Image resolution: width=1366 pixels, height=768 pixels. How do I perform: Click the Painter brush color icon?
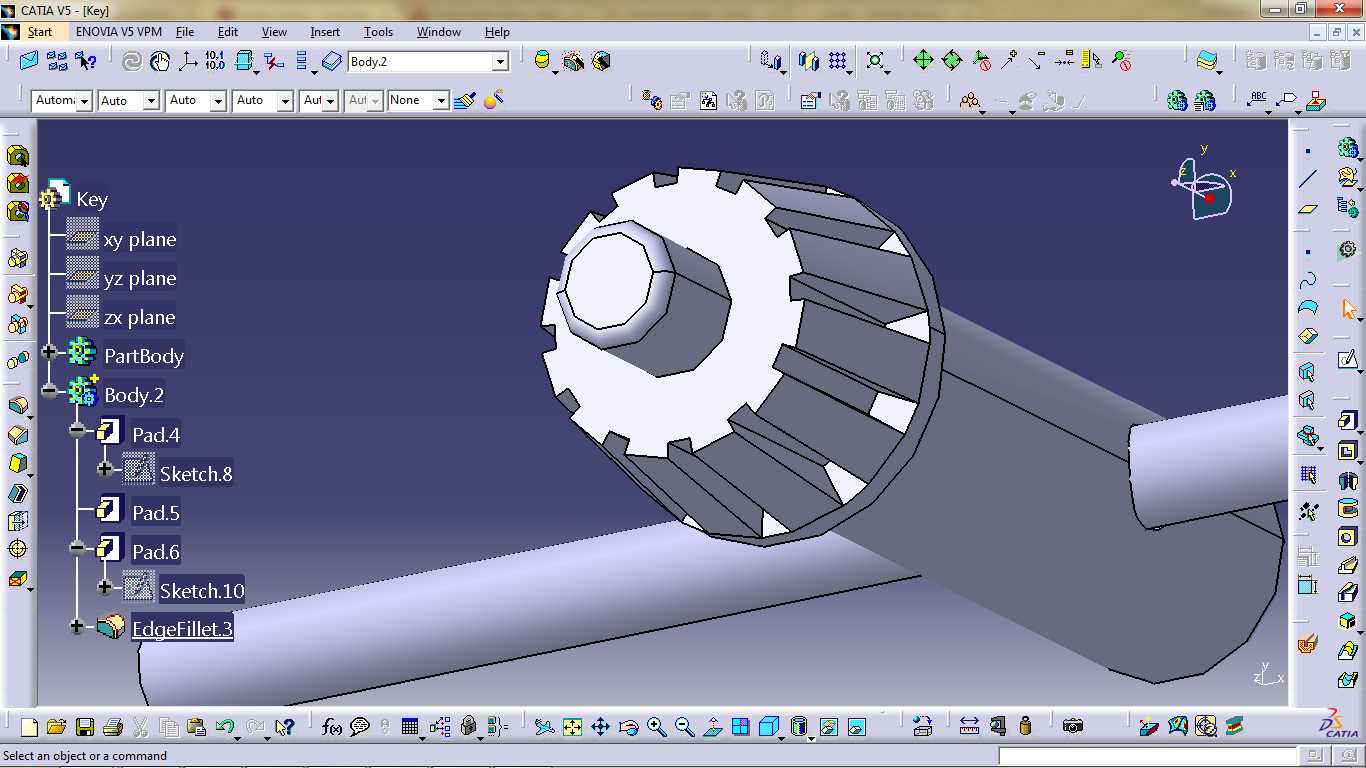coord(464,101)
